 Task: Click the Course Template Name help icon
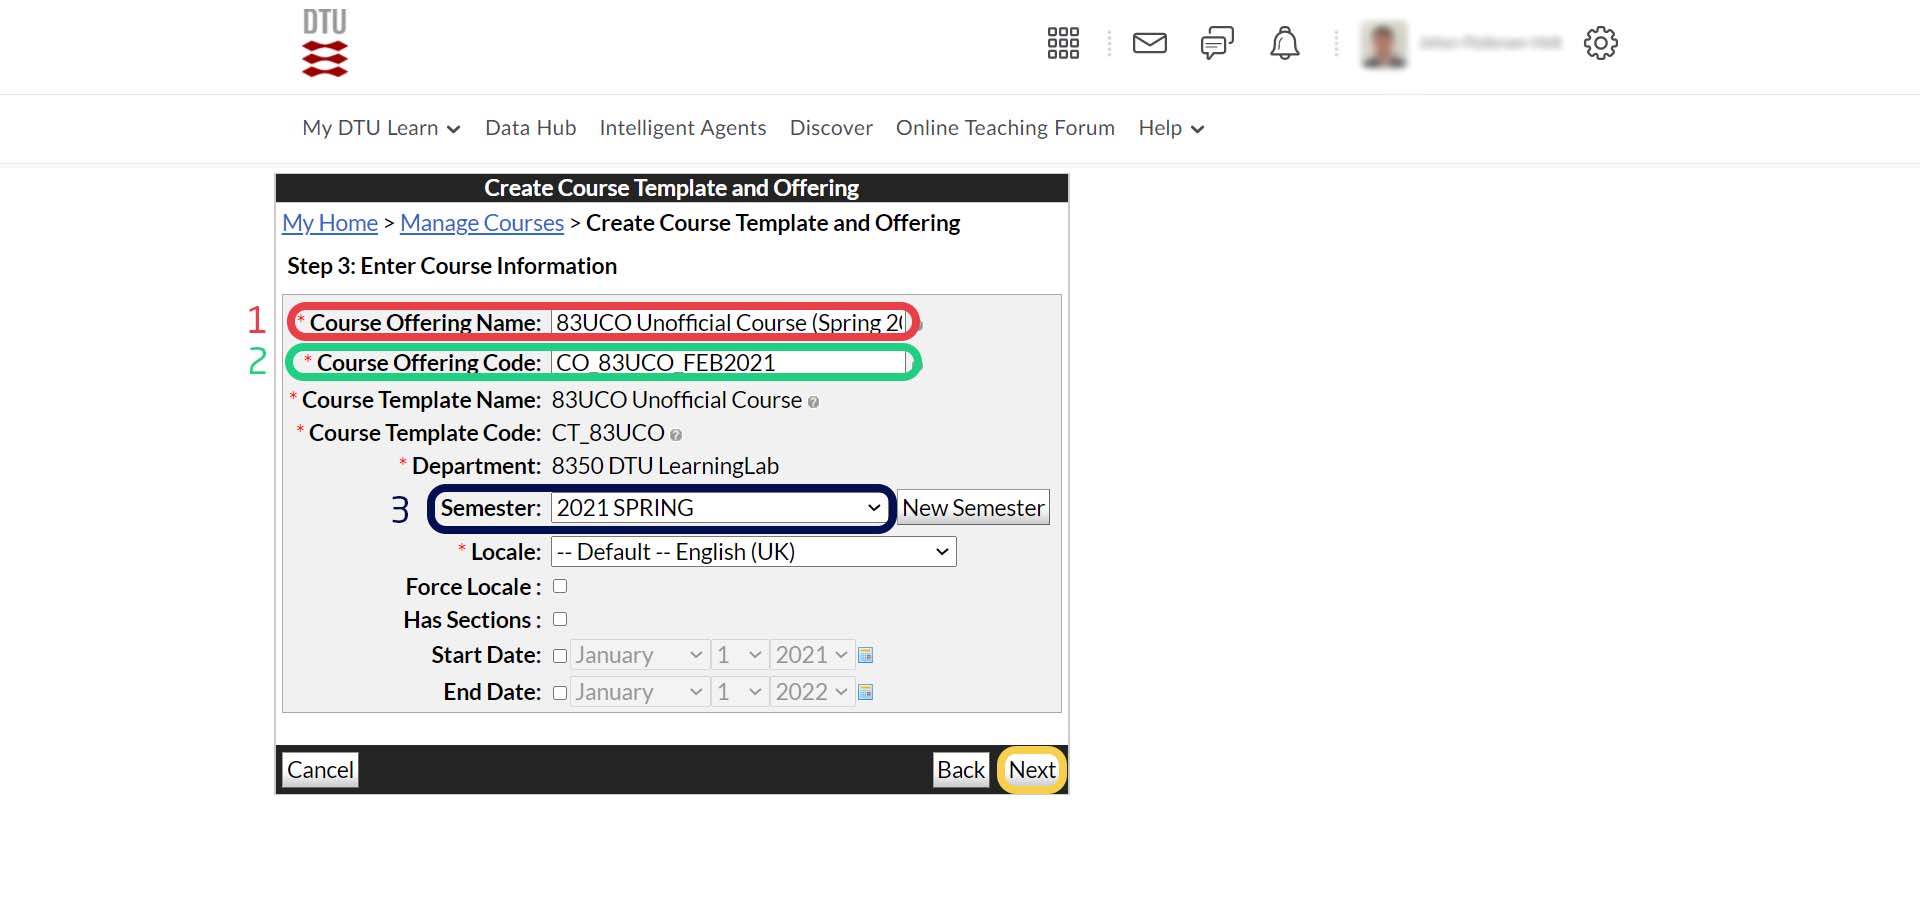pos(813,402)
